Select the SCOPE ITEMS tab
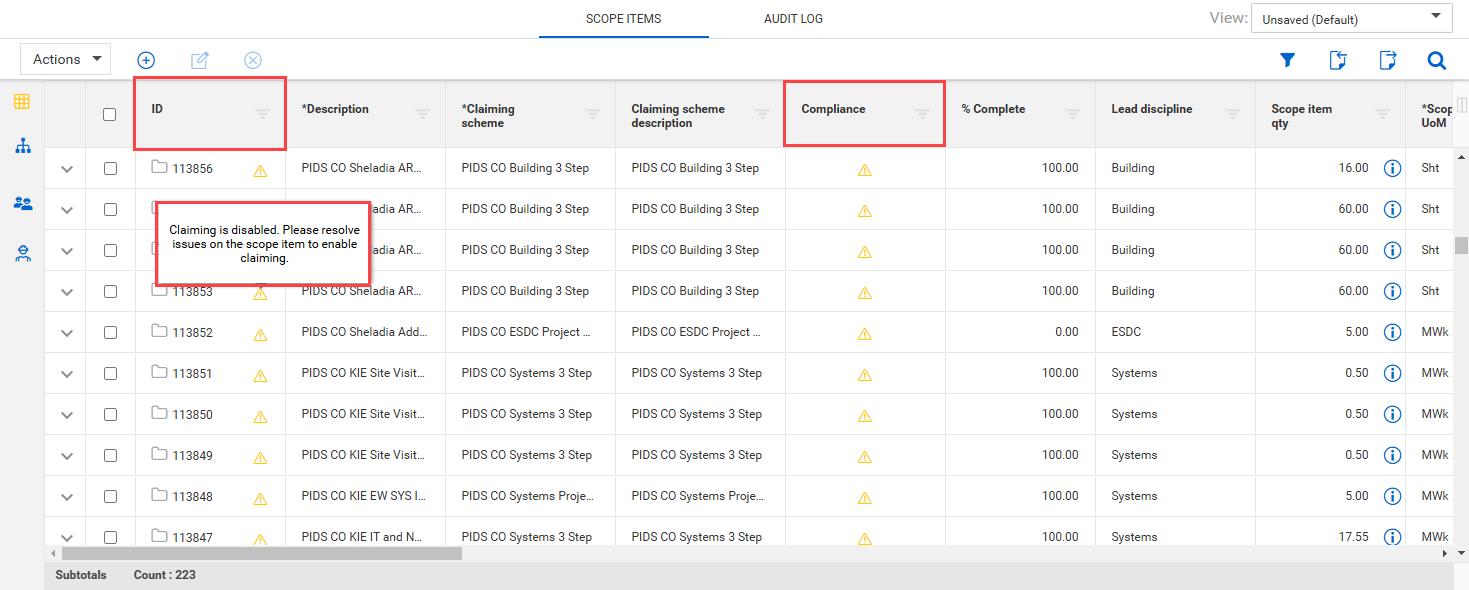 coord(623,19)
